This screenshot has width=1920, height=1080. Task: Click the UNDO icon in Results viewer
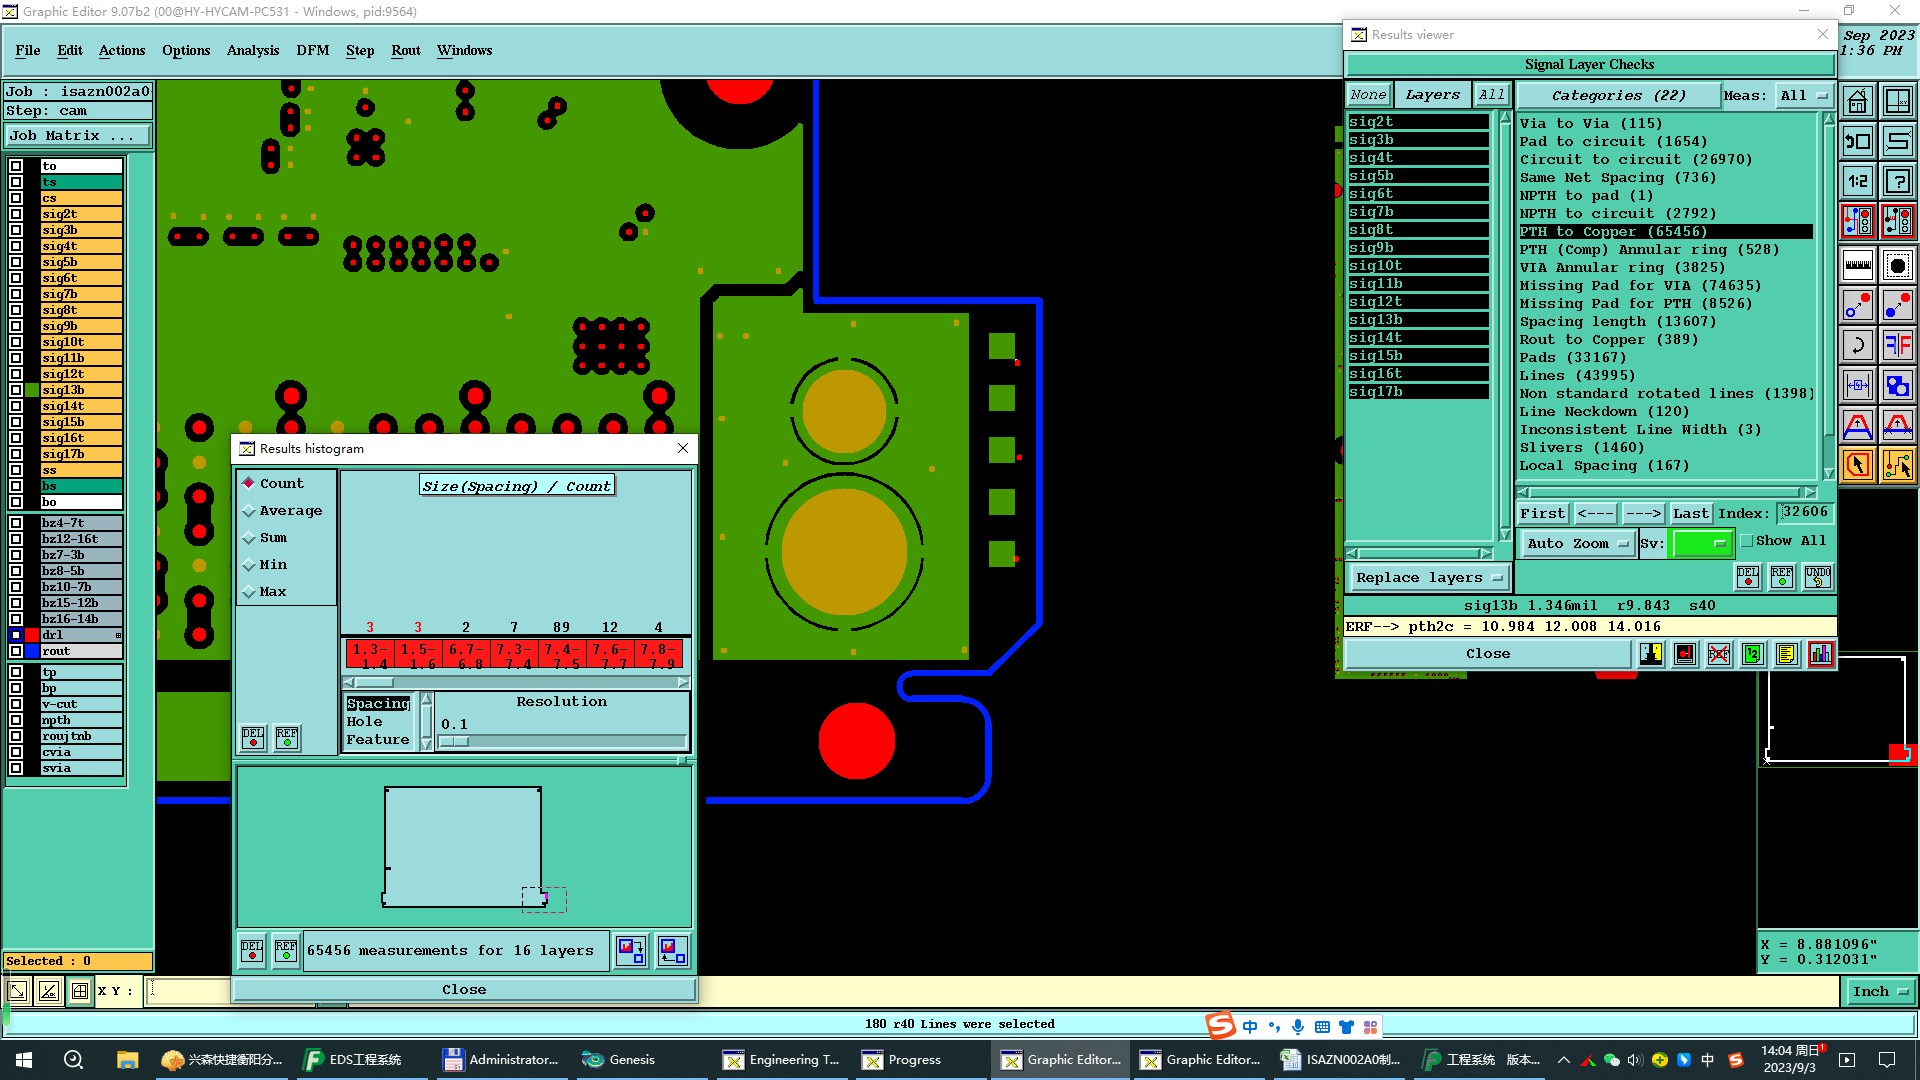point(1817,577)
